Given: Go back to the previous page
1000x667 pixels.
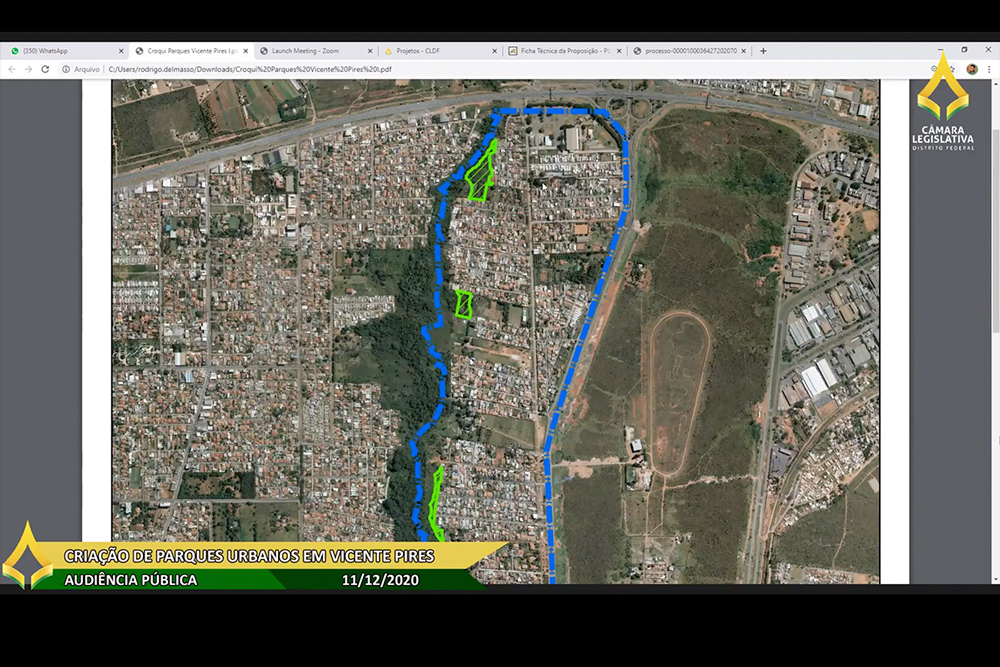Looking at the screenshot, I should coord(11,69).
